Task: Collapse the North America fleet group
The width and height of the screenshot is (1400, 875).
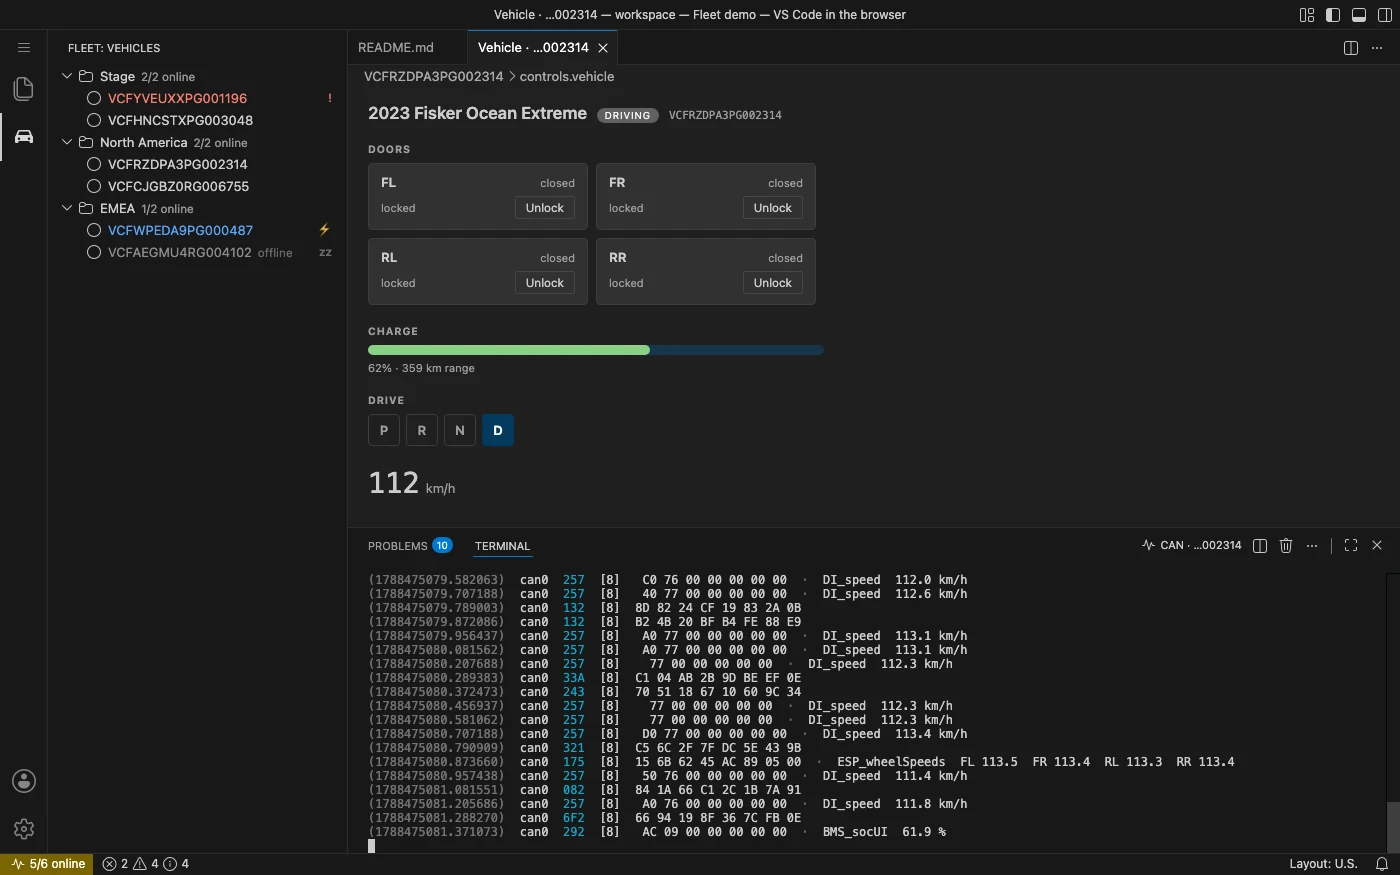Action: pos(67,142)
